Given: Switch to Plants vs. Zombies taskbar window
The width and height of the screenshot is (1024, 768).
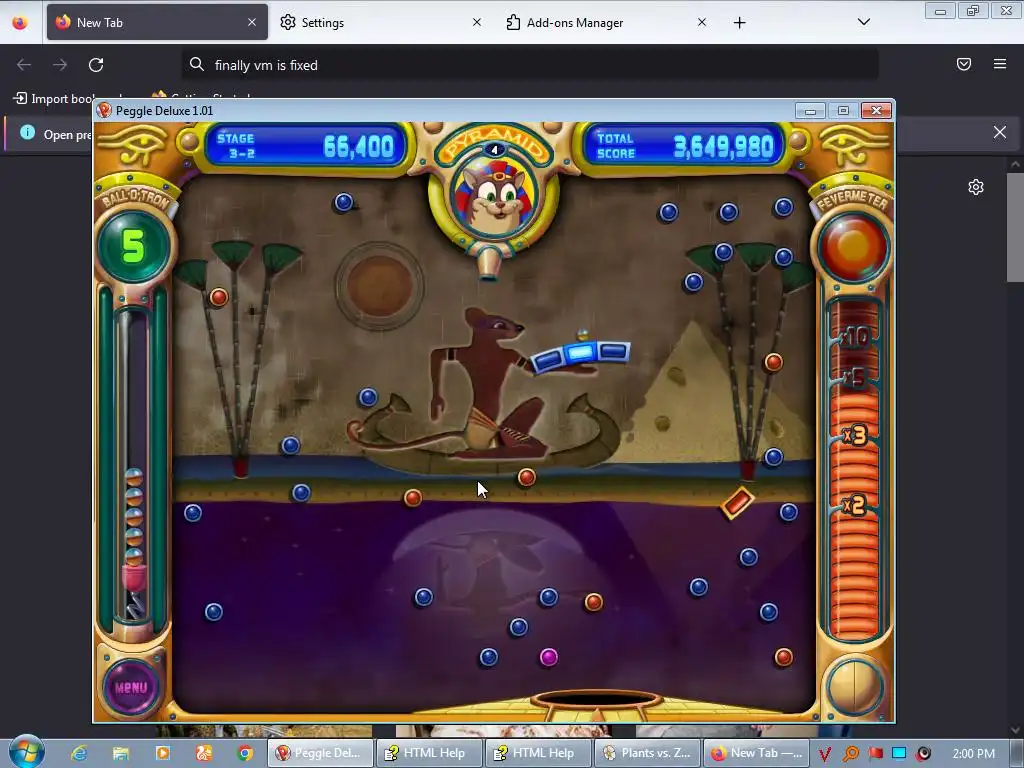Looking at the screenshot, I should tap(647, 753).
